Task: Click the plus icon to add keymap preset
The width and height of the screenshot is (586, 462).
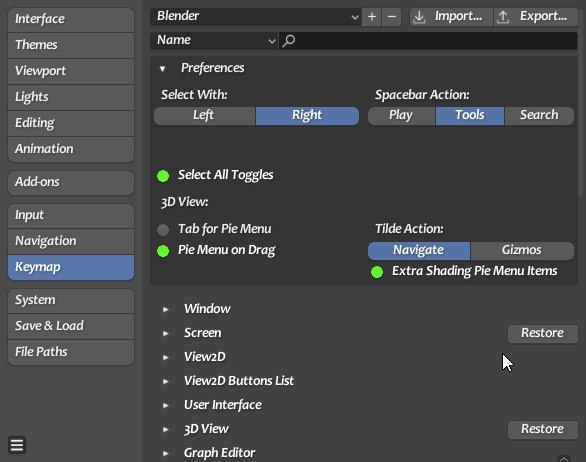Action: 371,17
